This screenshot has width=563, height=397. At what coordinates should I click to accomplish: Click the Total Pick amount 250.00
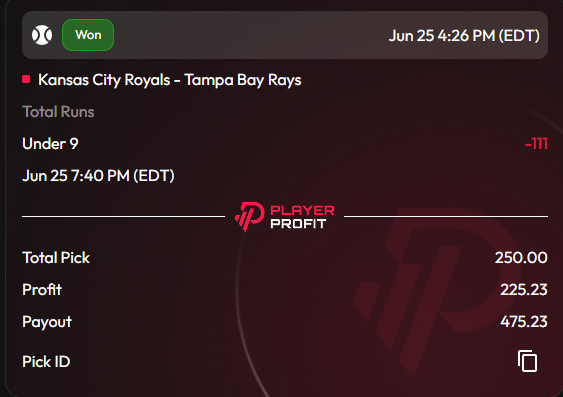[521, 258]
